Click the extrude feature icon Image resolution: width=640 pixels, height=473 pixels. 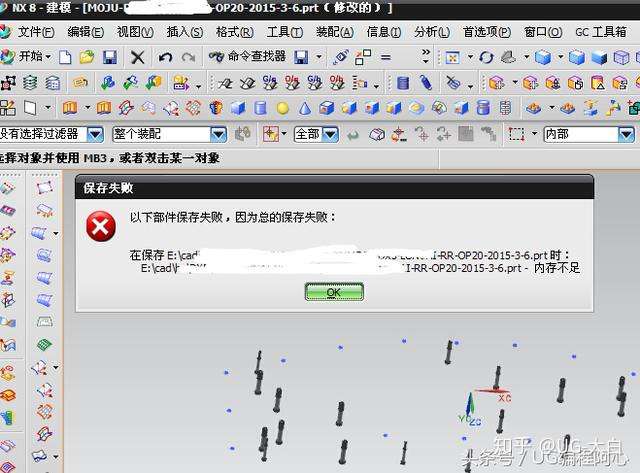tap(69, 108)
